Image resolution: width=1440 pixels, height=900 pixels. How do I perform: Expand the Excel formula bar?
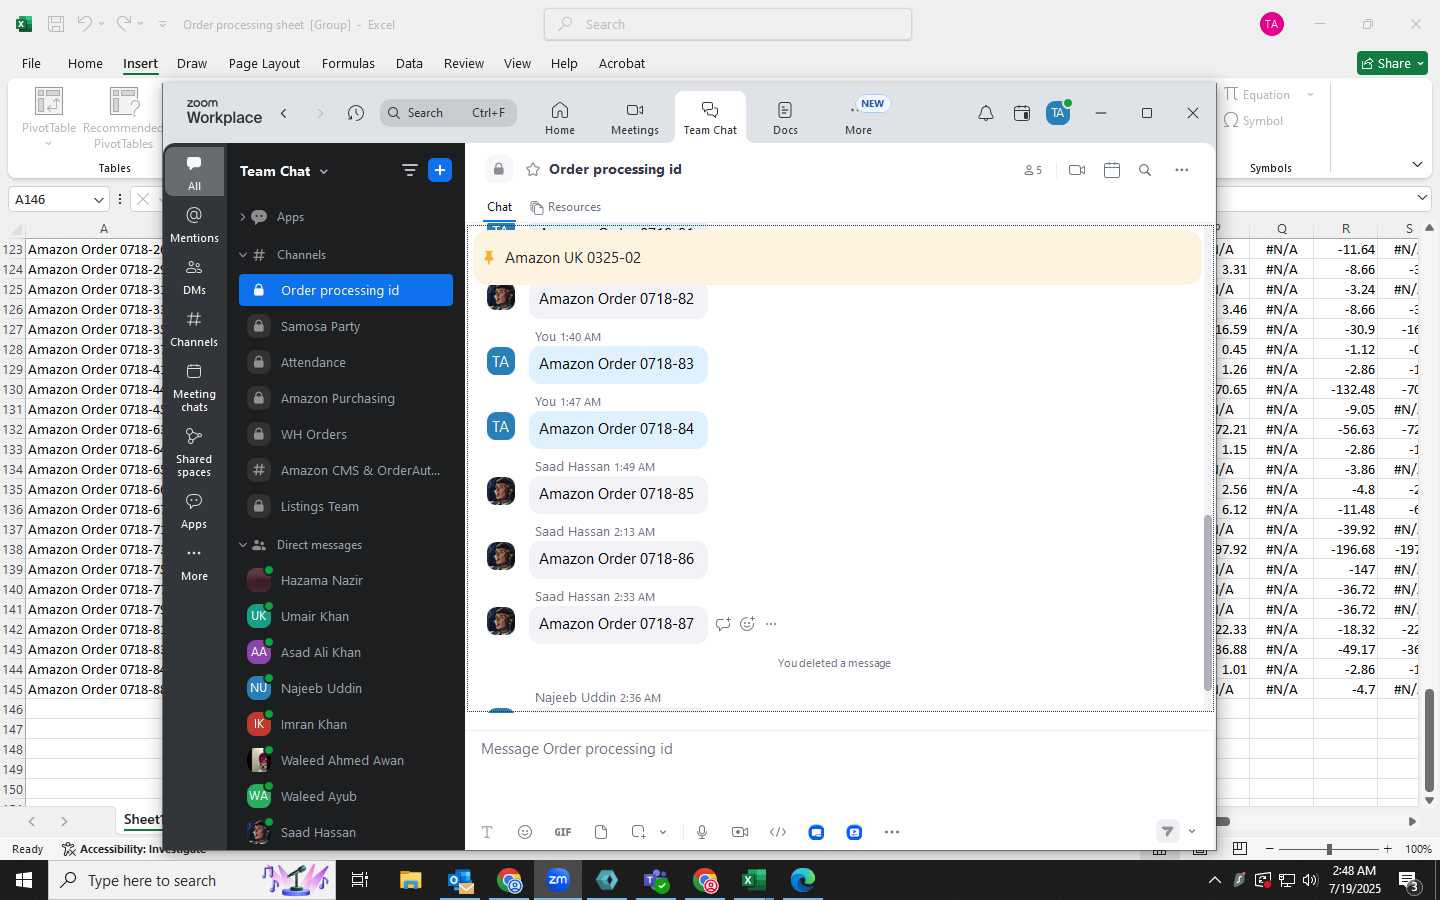pyautogui.click(x=1423, y=199)
